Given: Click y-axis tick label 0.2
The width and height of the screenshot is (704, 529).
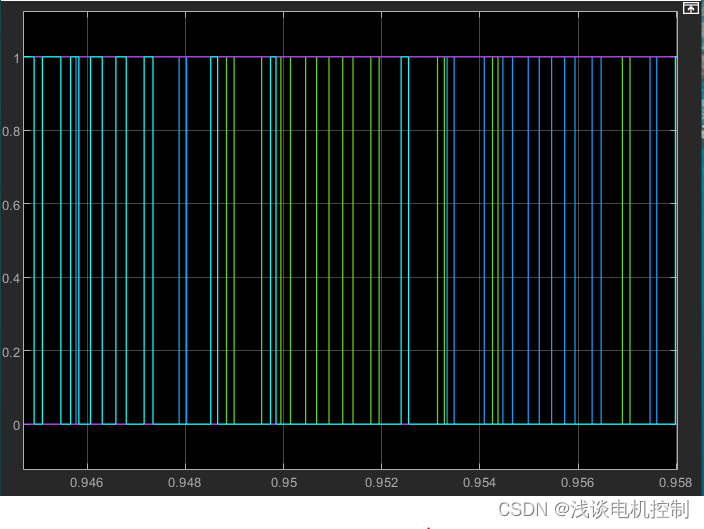Looking at the screenshot, I should coord(11,352).
